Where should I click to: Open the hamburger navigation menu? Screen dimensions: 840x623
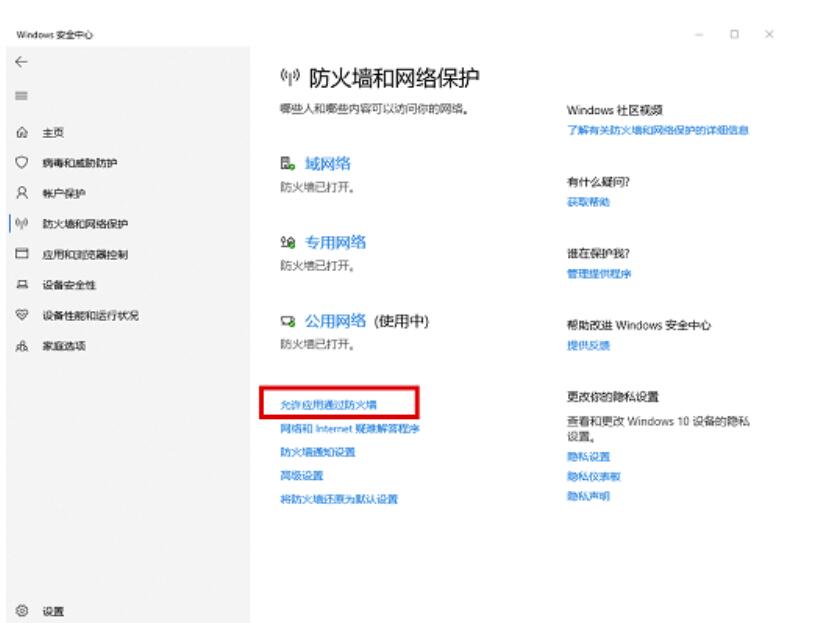point(21,96)
